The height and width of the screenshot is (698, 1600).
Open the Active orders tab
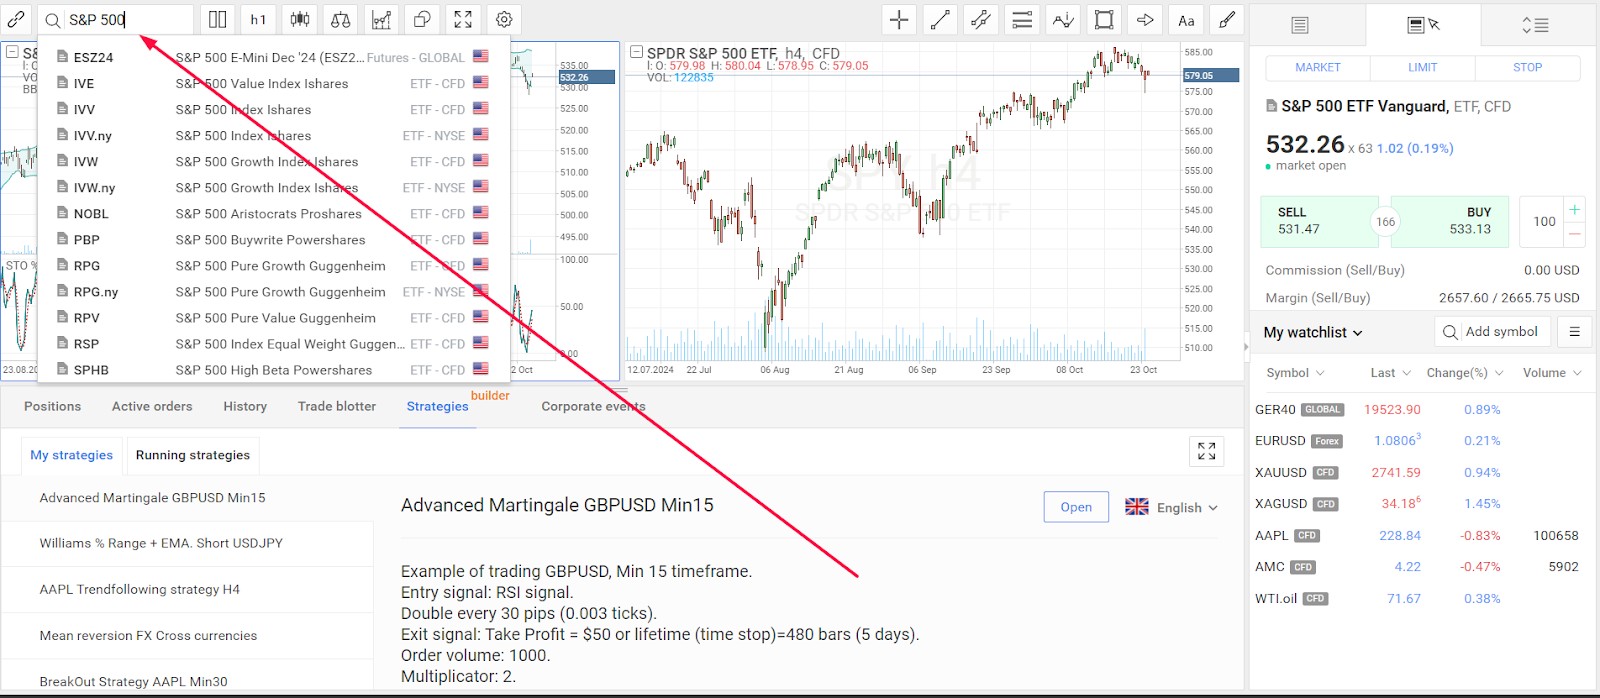tap(152, 406)
